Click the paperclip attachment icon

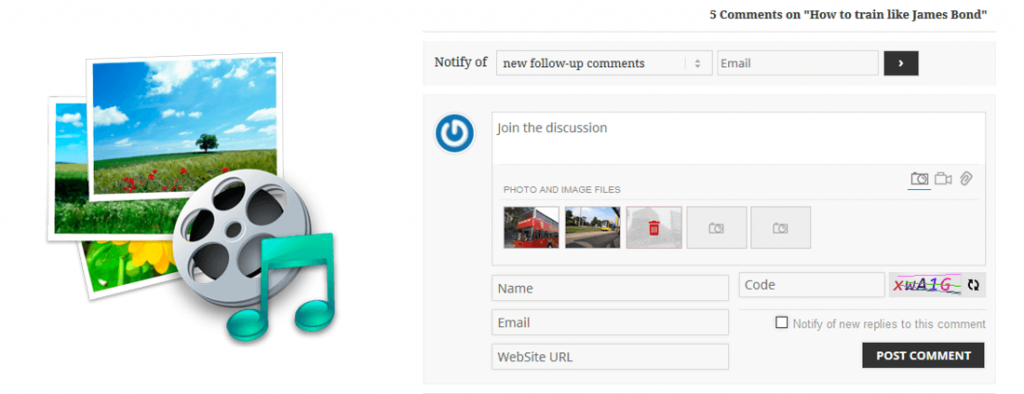click(x=966, y=178)
